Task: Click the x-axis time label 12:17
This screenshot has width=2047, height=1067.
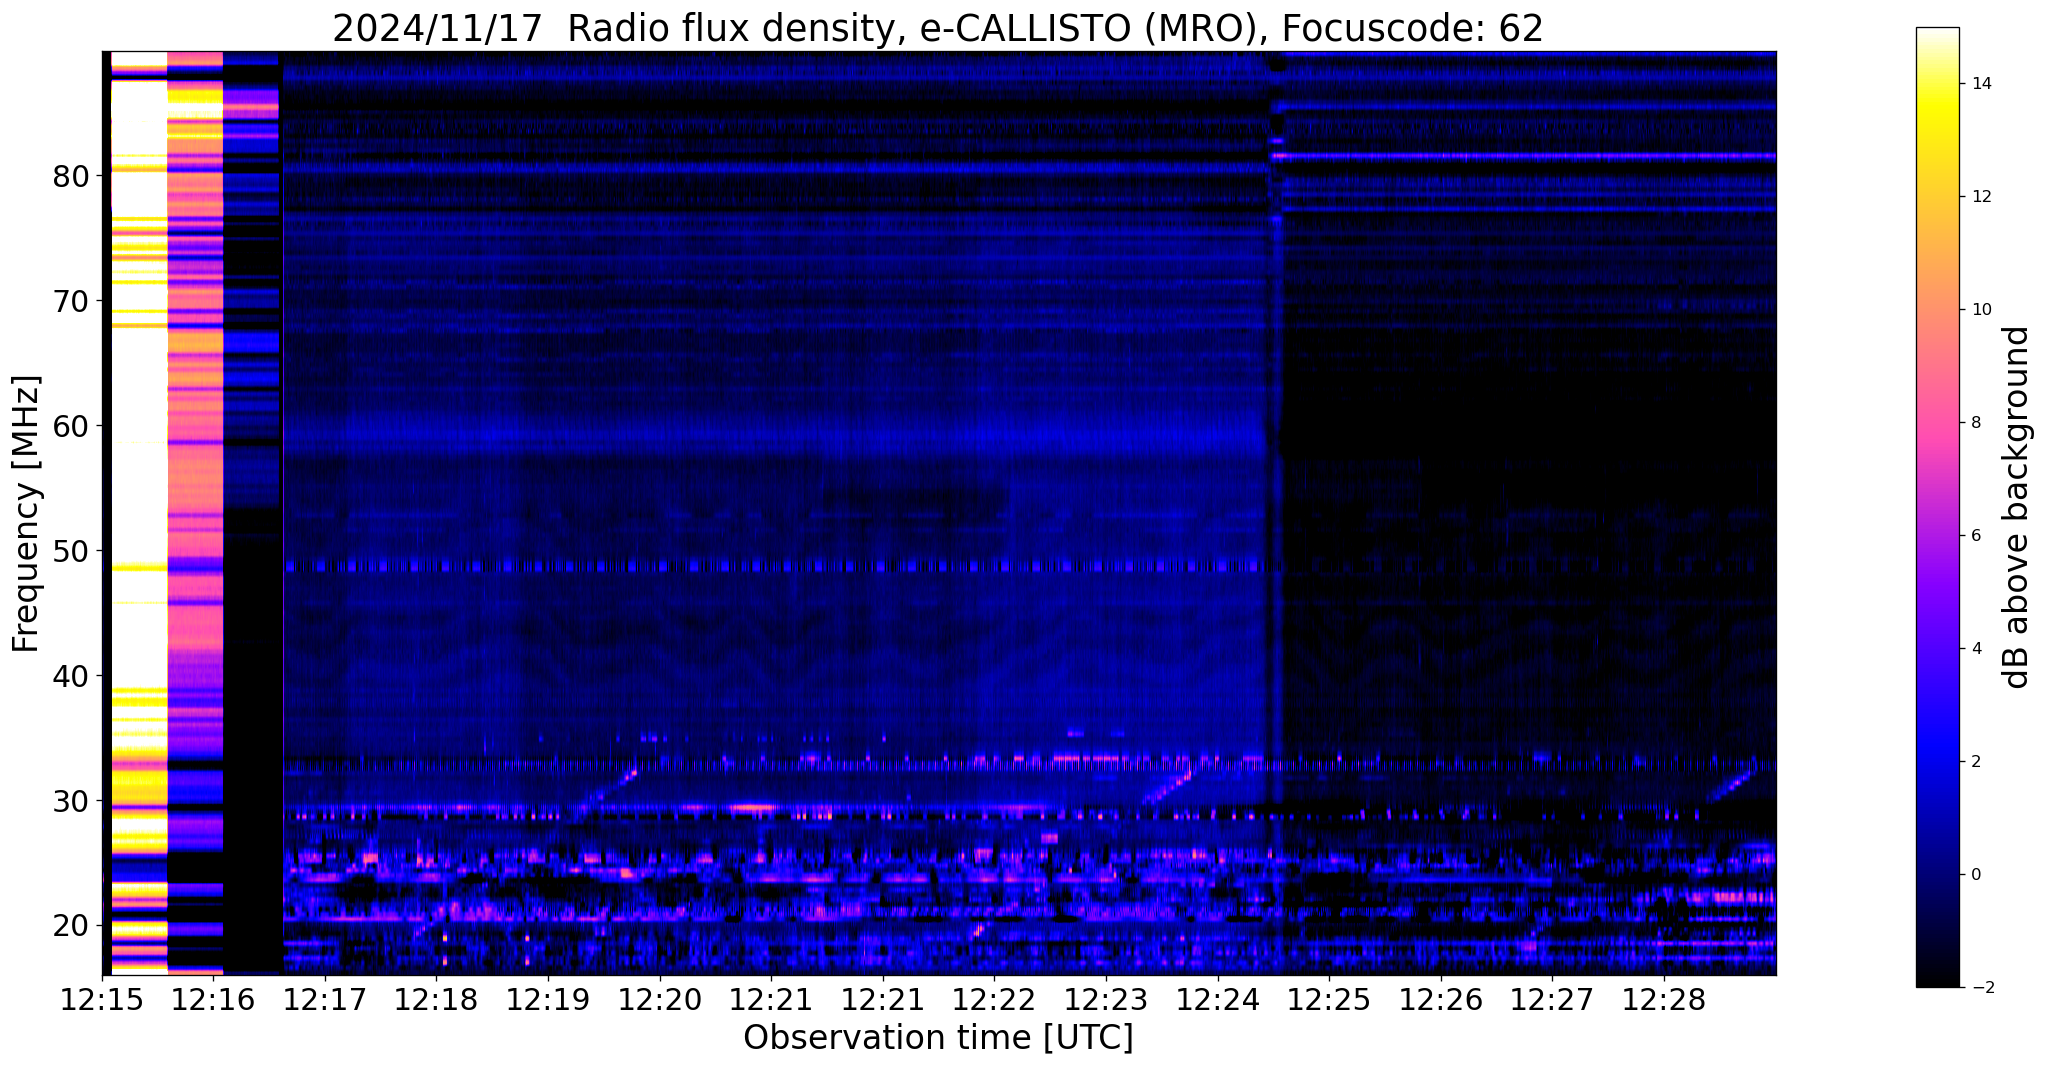Action: [x=325, y=1000]
